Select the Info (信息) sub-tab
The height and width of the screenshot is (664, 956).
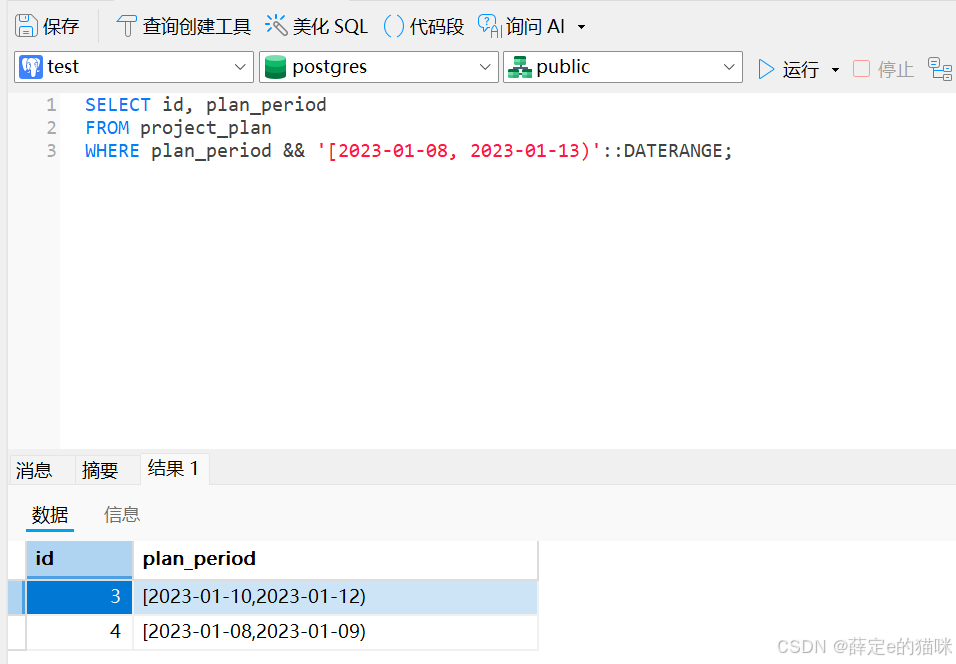122,515
